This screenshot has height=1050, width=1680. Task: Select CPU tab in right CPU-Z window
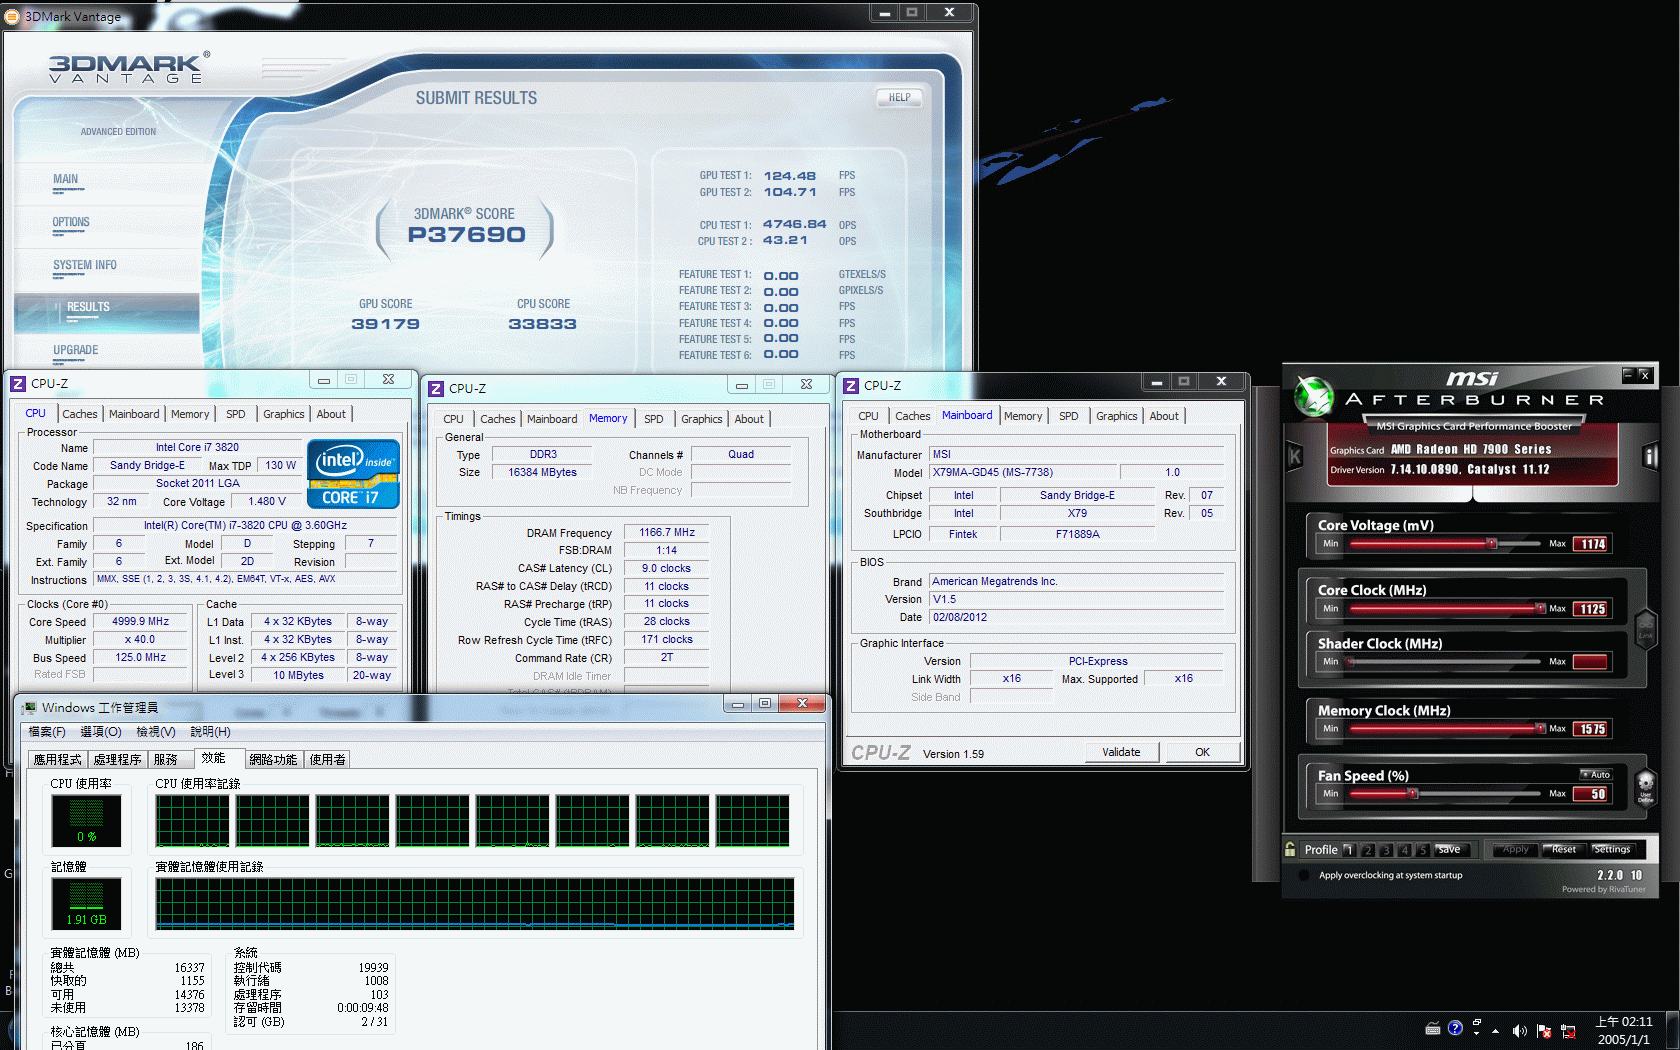(x=868, y=416)
